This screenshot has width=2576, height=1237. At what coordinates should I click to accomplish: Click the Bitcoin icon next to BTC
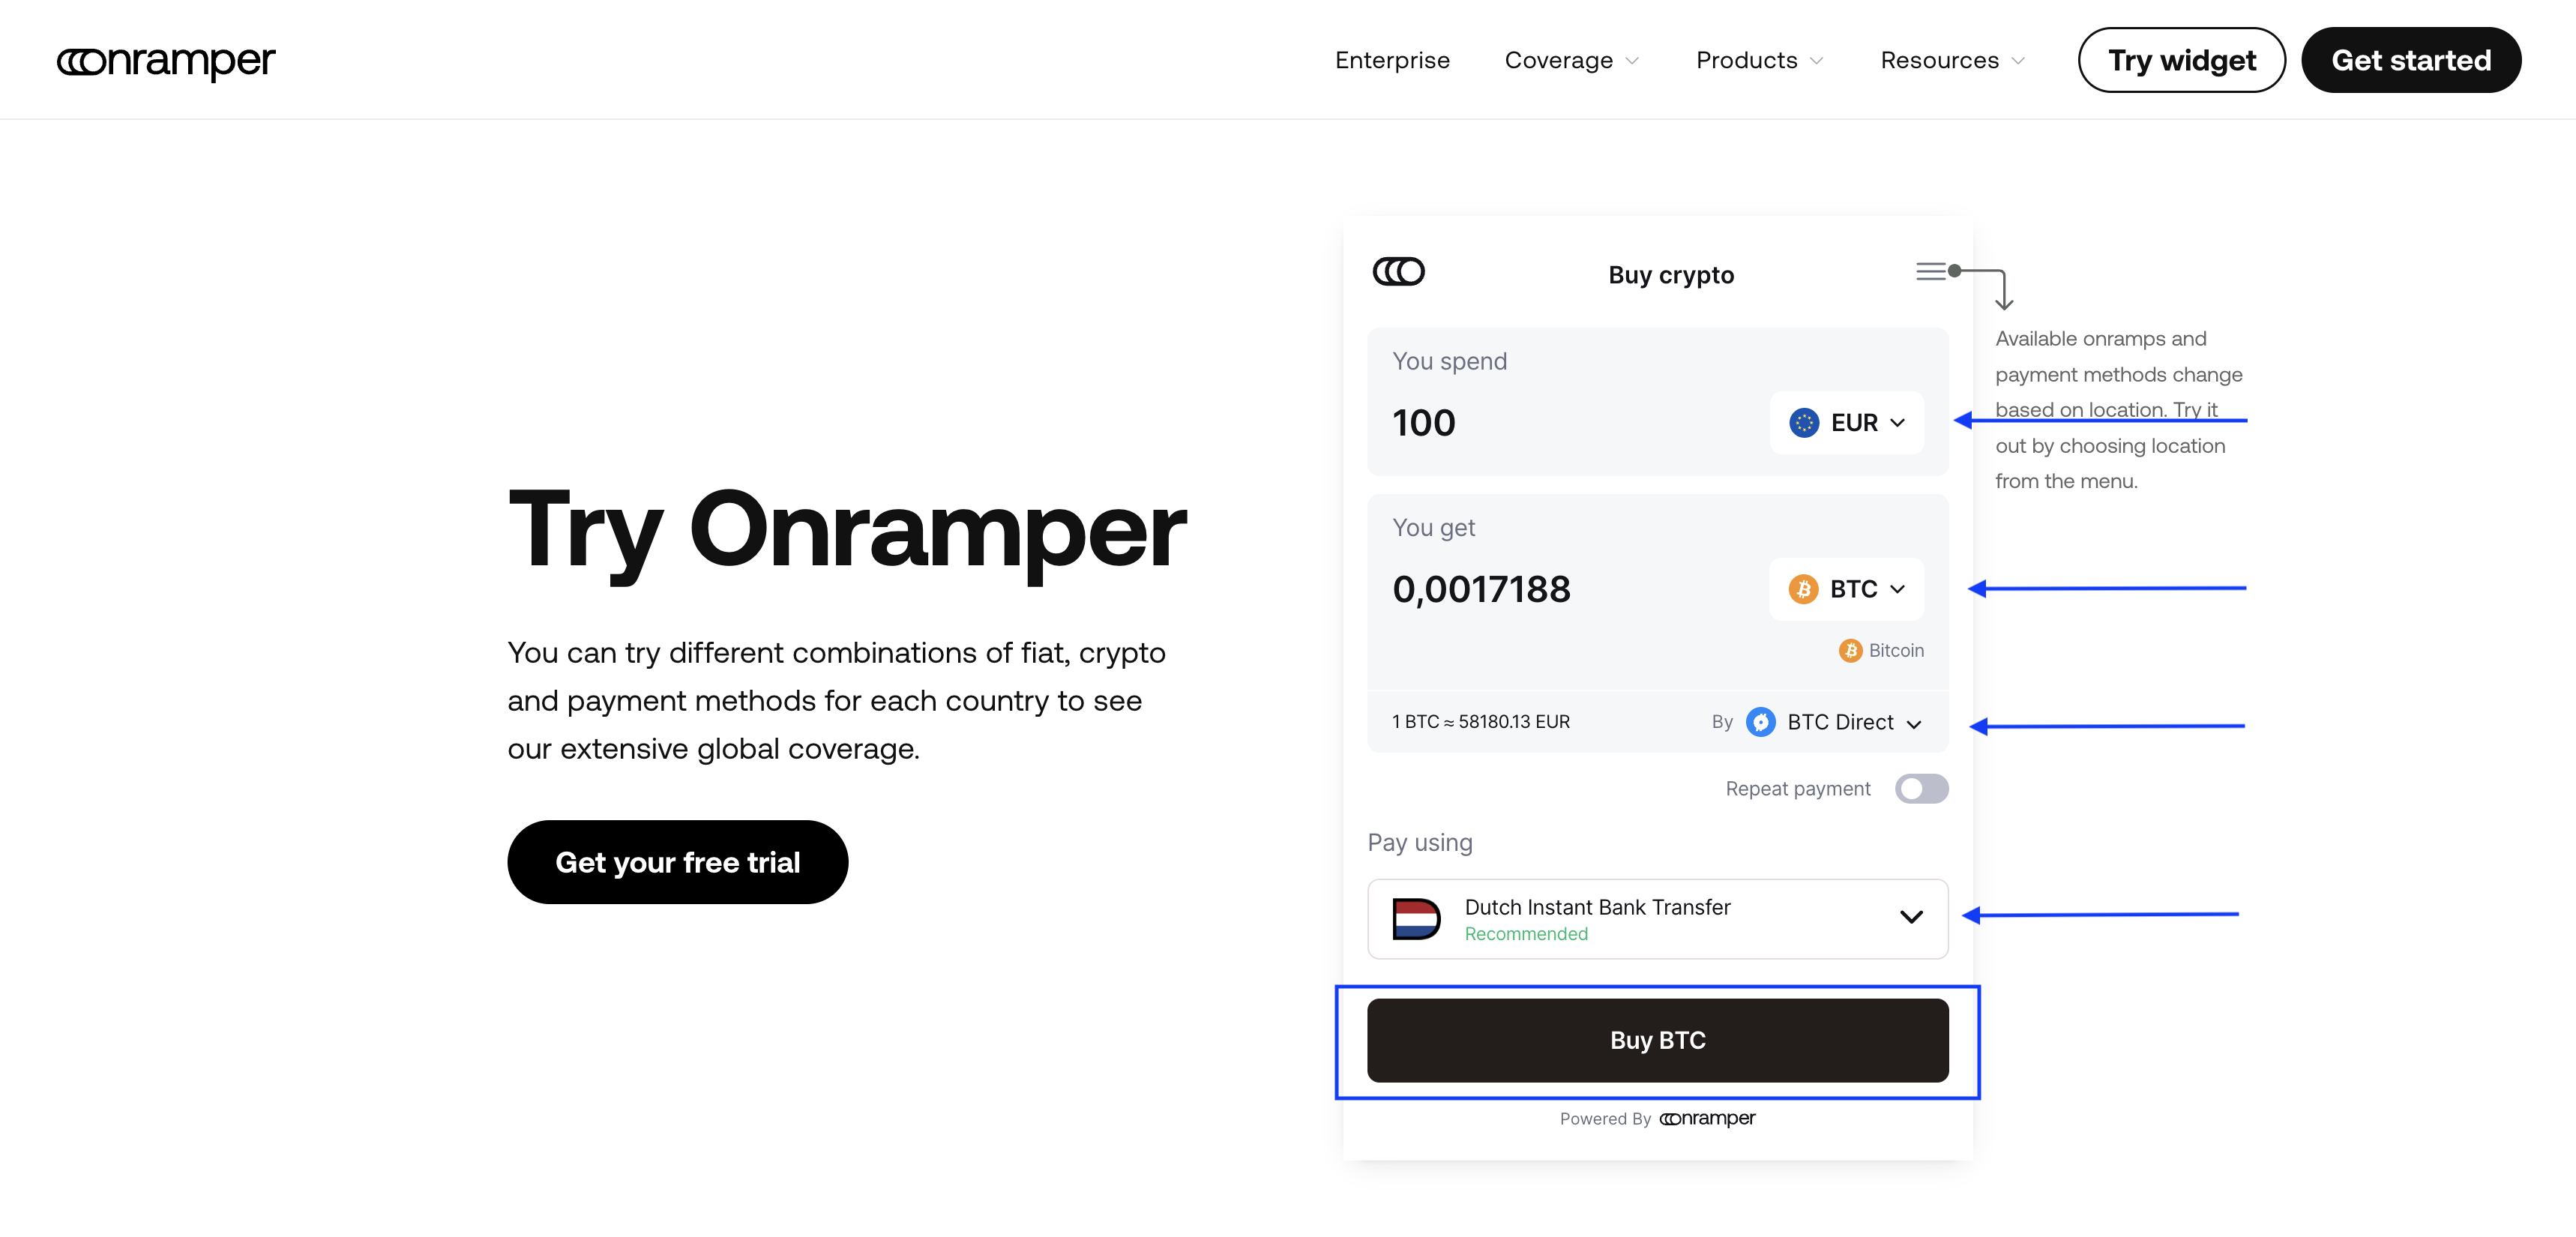click(1804, 589)
